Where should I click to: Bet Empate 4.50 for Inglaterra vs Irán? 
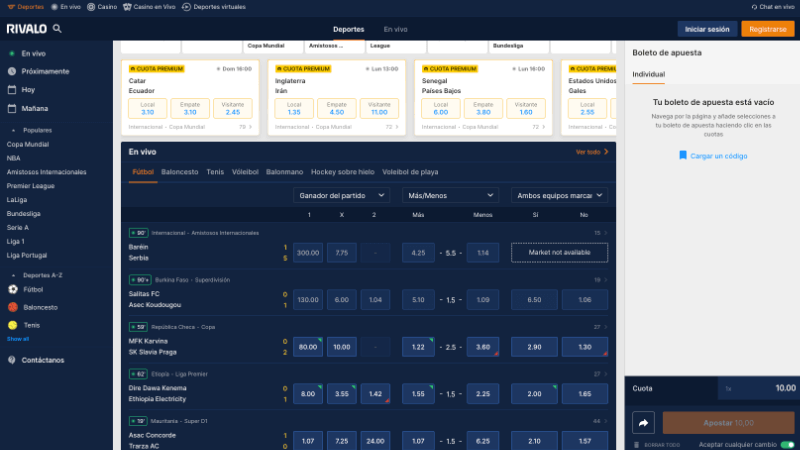(x=337, y=108)
